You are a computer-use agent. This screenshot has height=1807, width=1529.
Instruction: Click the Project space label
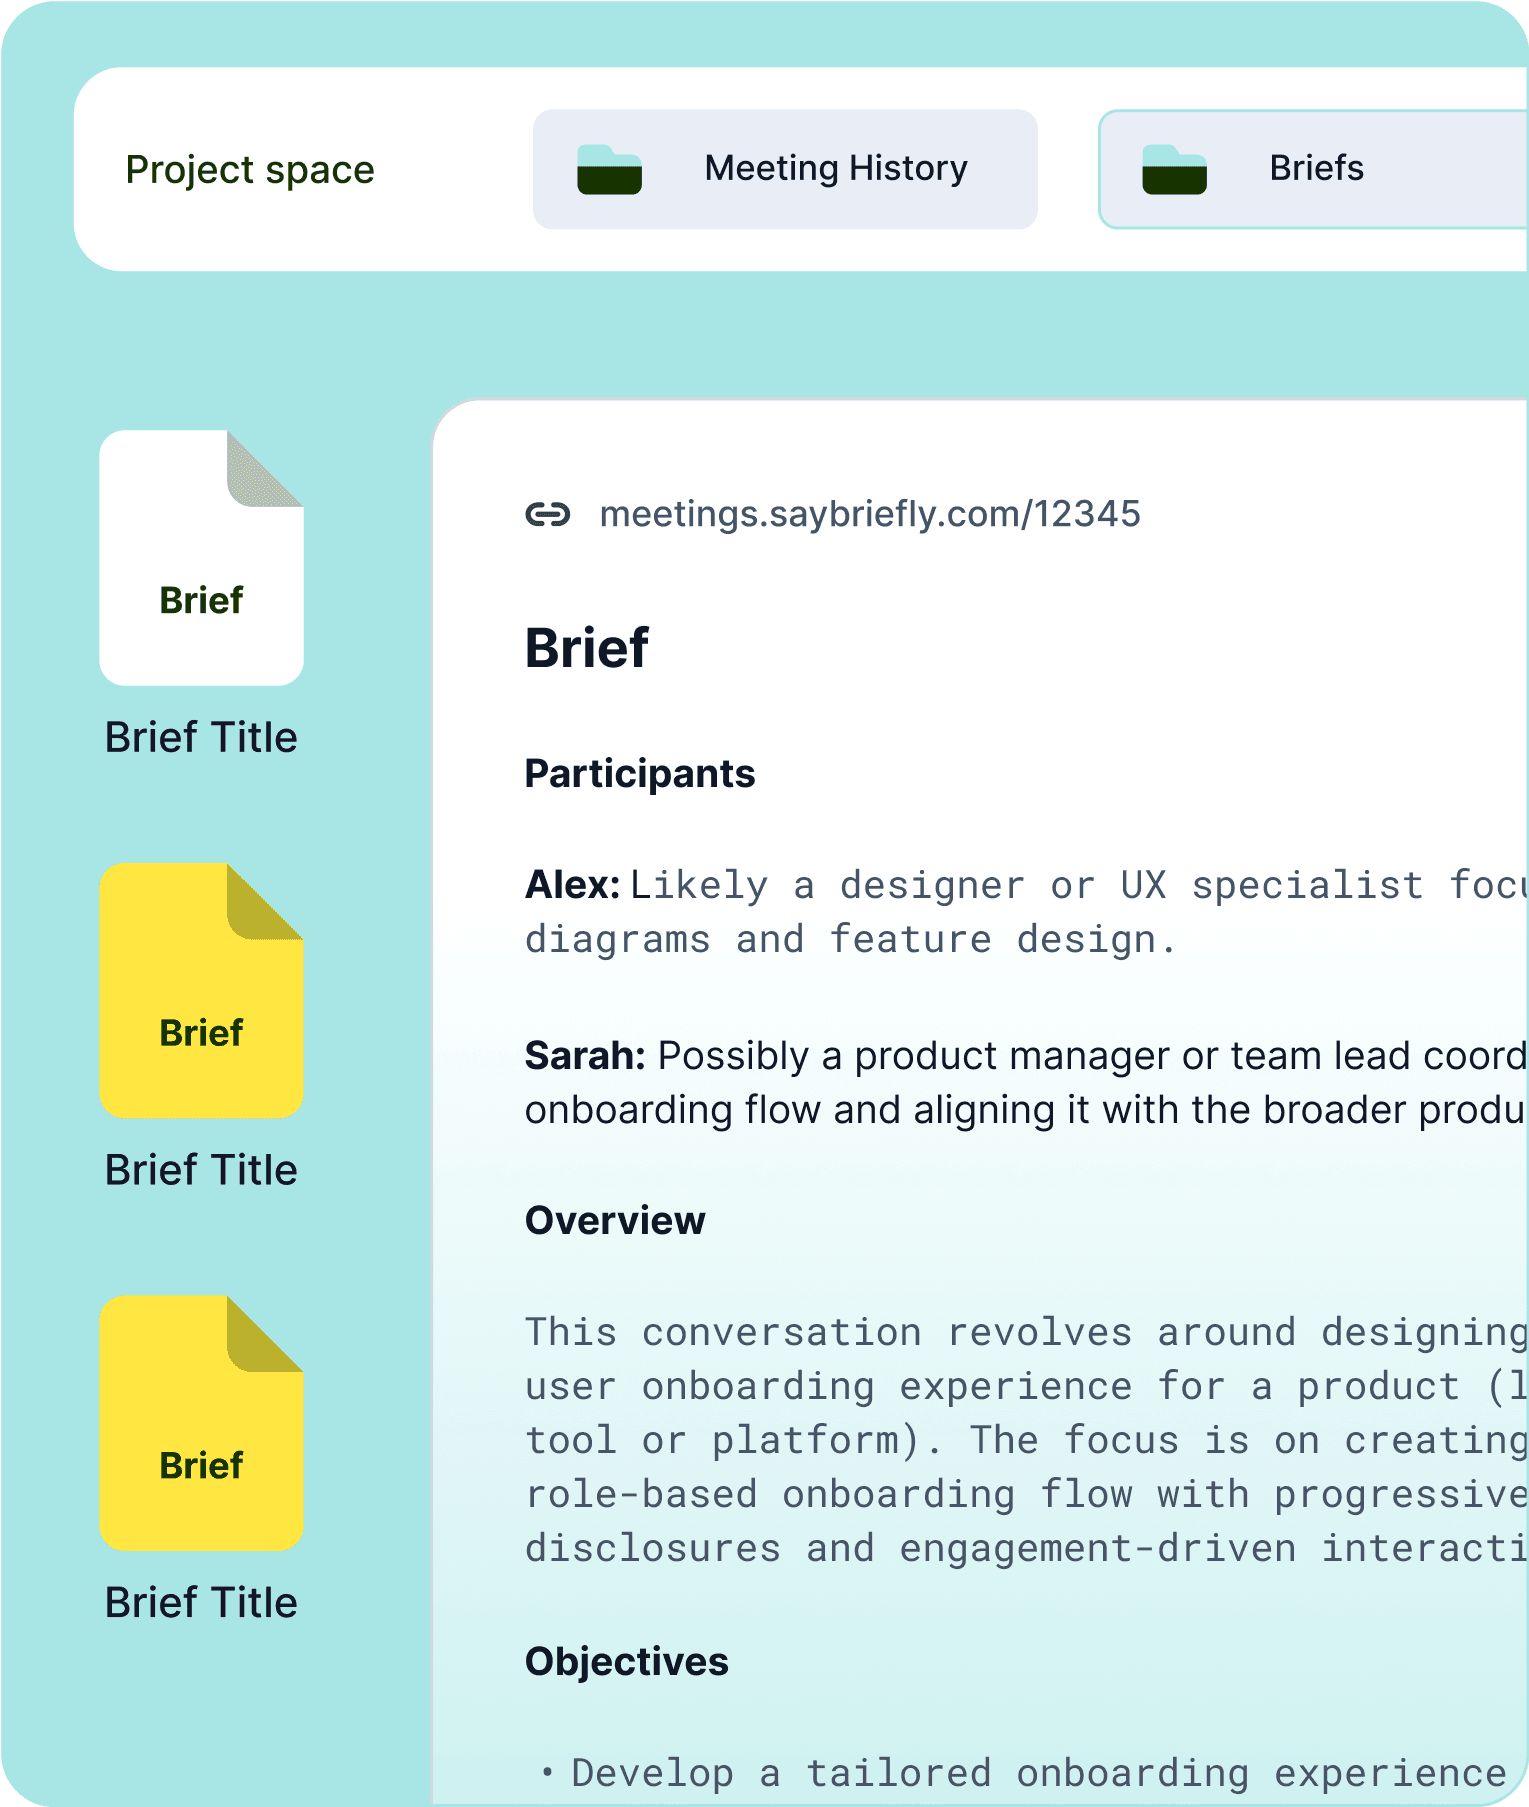pos(250,170)
